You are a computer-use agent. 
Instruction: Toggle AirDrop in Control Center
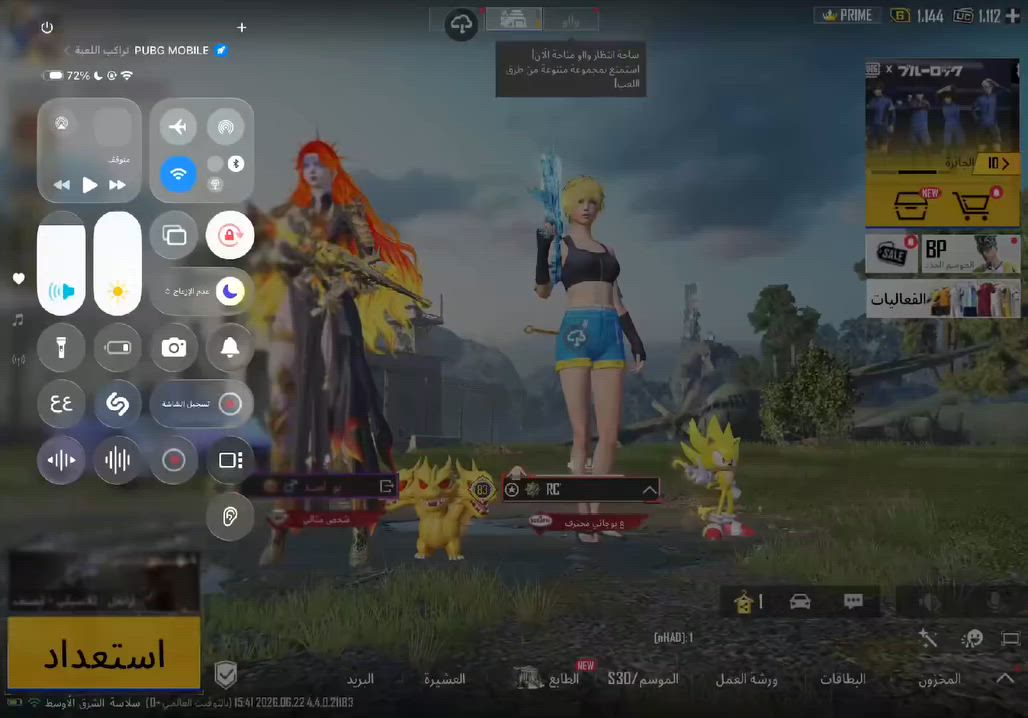(x=226, y=127)
